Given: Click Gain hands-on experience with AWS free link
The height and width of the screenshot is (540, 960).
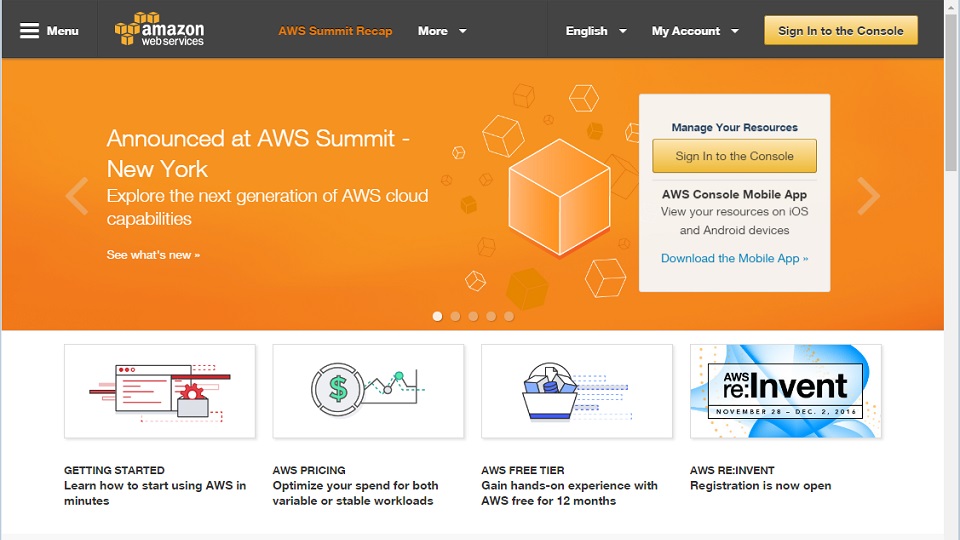Looking at the screenshot, I should (x=569, y=493).
